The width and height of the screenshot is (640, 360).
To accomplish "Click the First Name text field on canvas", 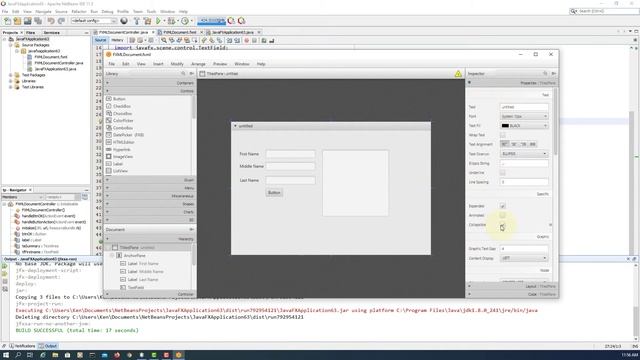I will tap(291, 154).
